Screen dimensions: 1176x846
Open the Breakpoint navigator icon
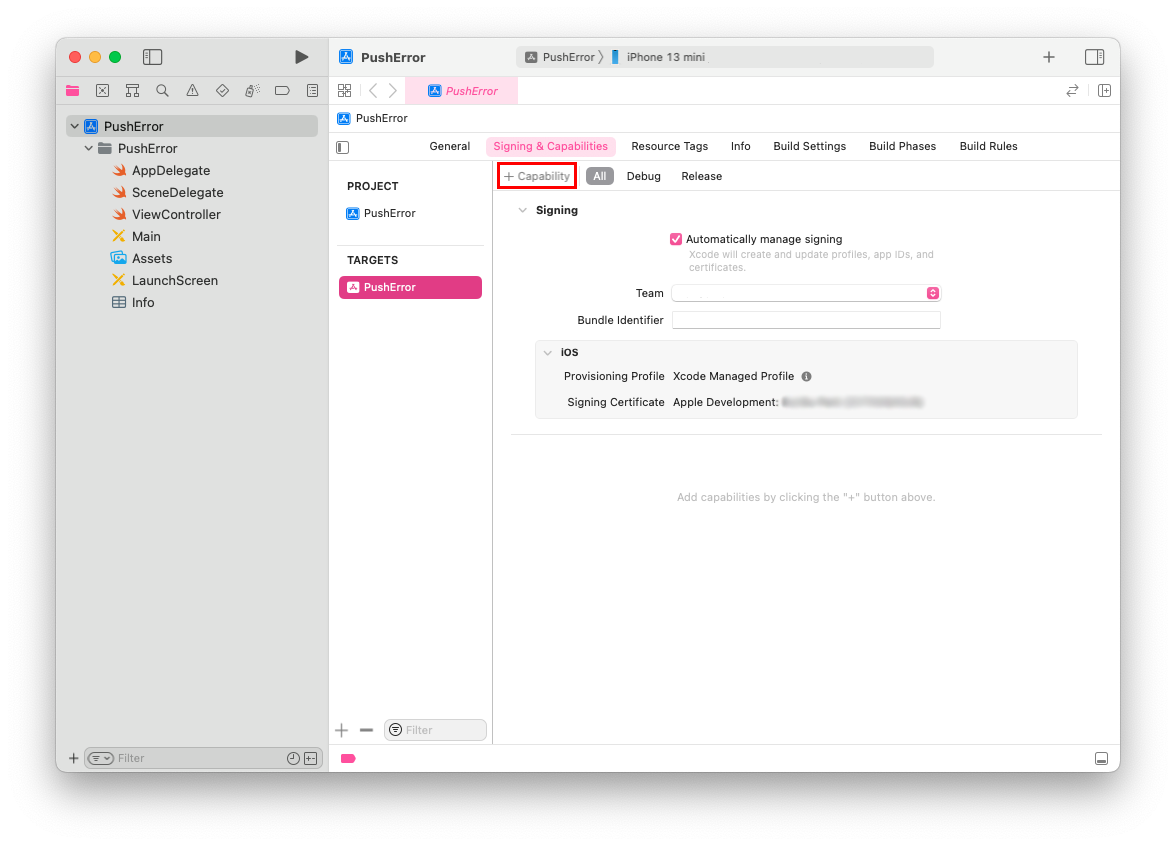point(282,91)
